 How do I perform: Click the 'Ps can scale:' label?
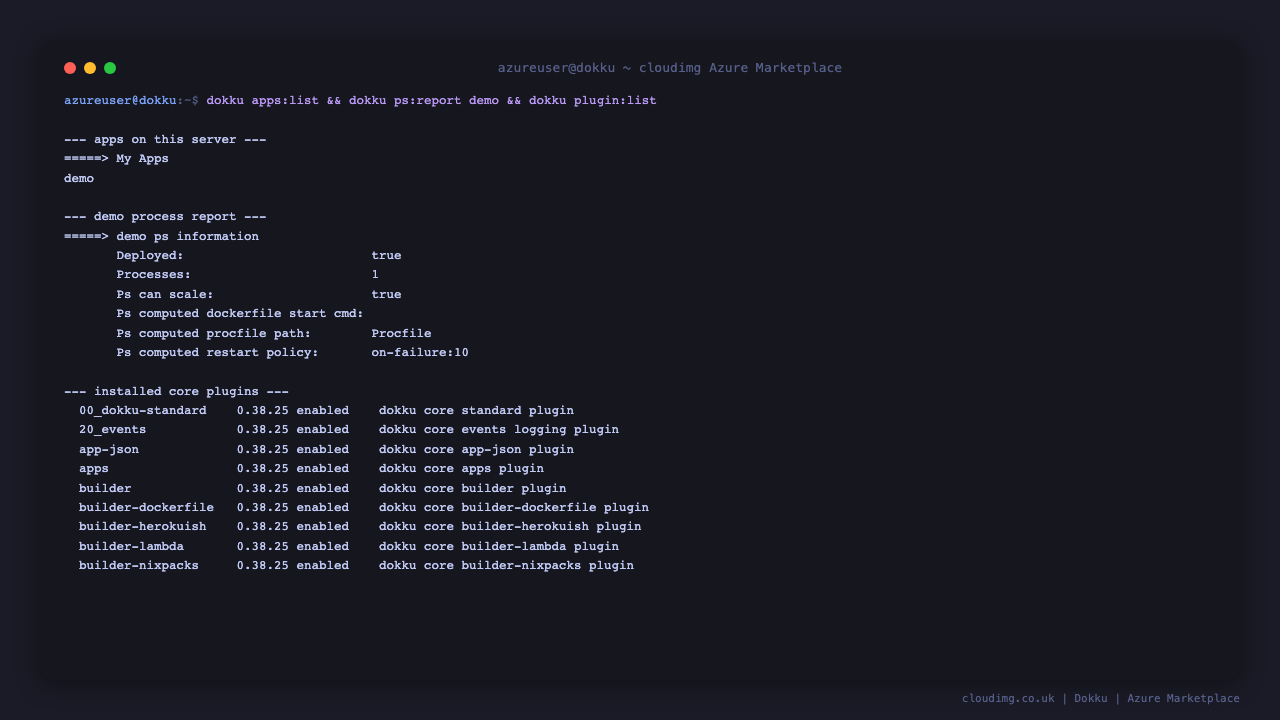tap(165, 295)
